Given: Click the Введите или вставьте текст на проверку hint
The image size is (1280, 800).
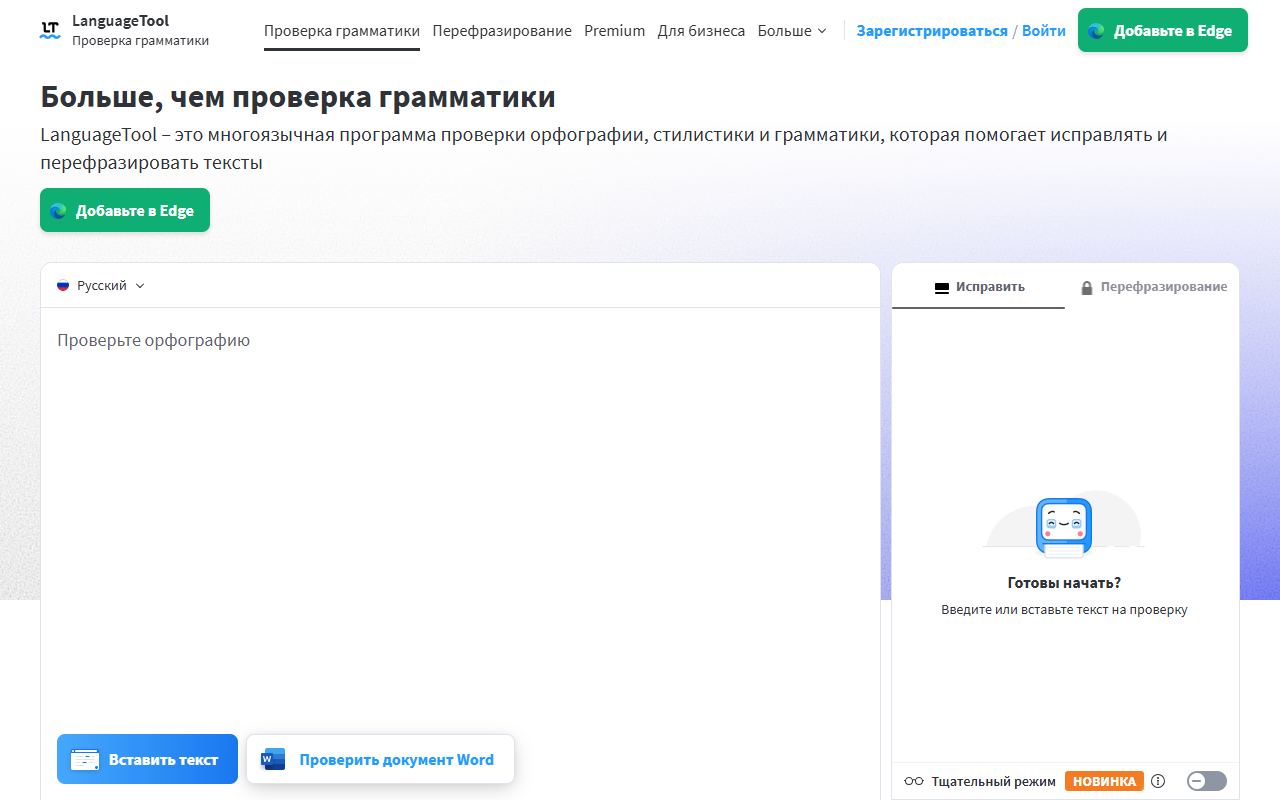Looking at the screenshot, I should 1064,609.
